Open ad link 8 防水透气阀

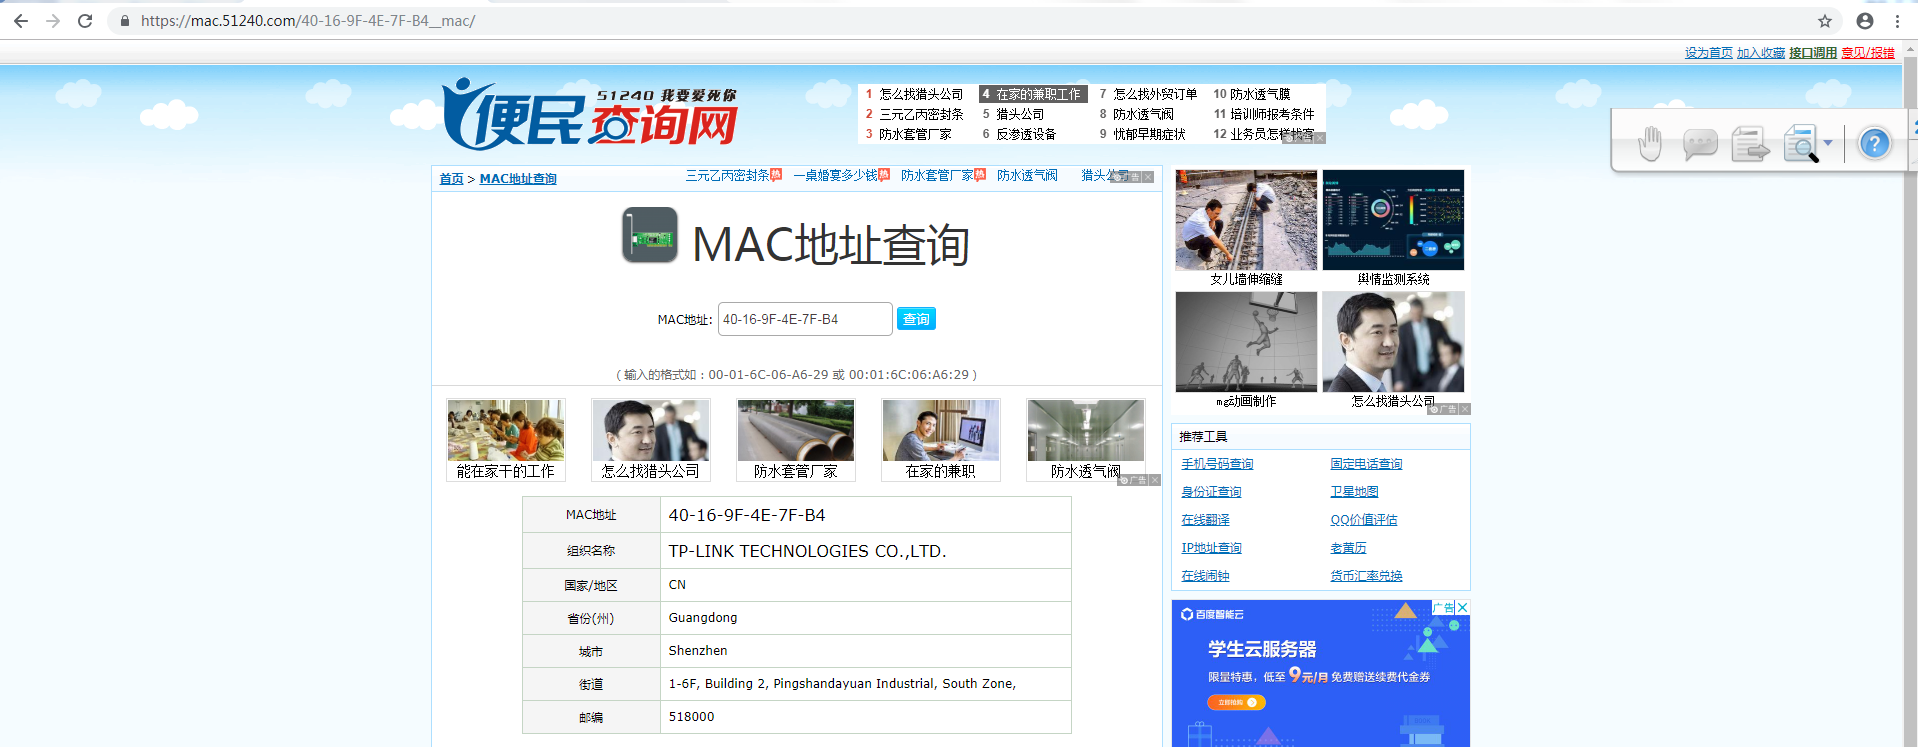point(1143,114)
